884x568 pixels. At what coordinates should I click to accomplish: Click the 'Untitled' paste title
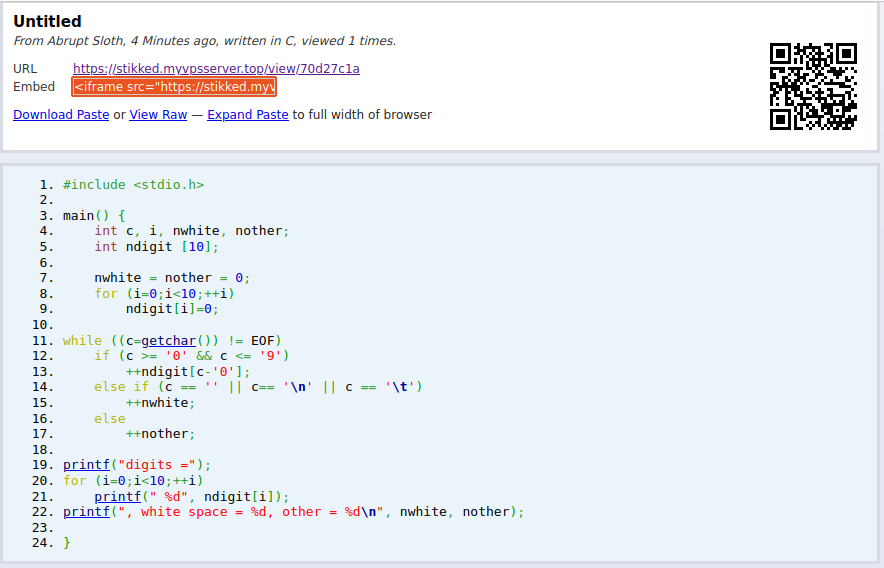[47, 21]
